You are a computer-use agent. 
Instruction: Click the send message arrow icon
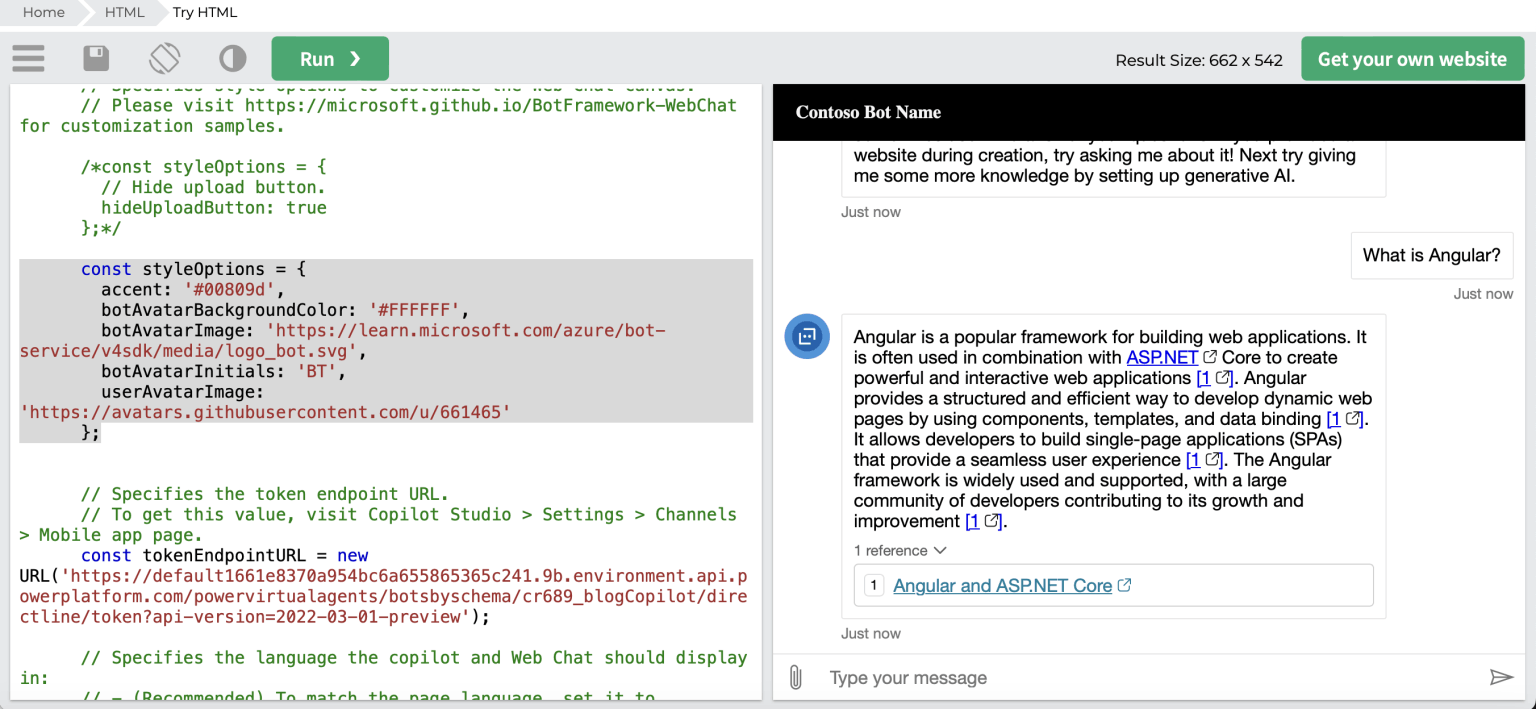pos(1501,678)
